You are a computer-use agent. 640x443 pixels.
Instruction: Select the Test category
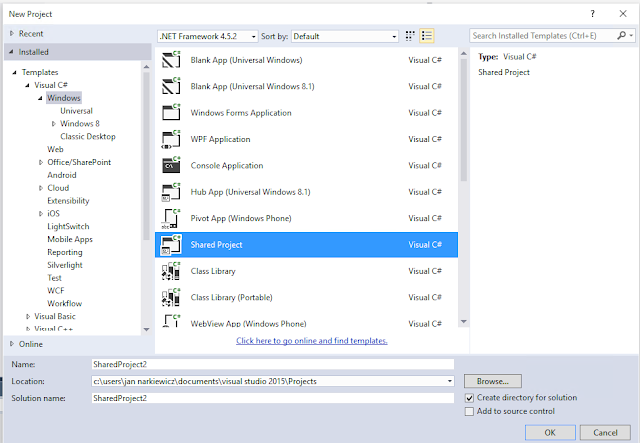[54, 278]
